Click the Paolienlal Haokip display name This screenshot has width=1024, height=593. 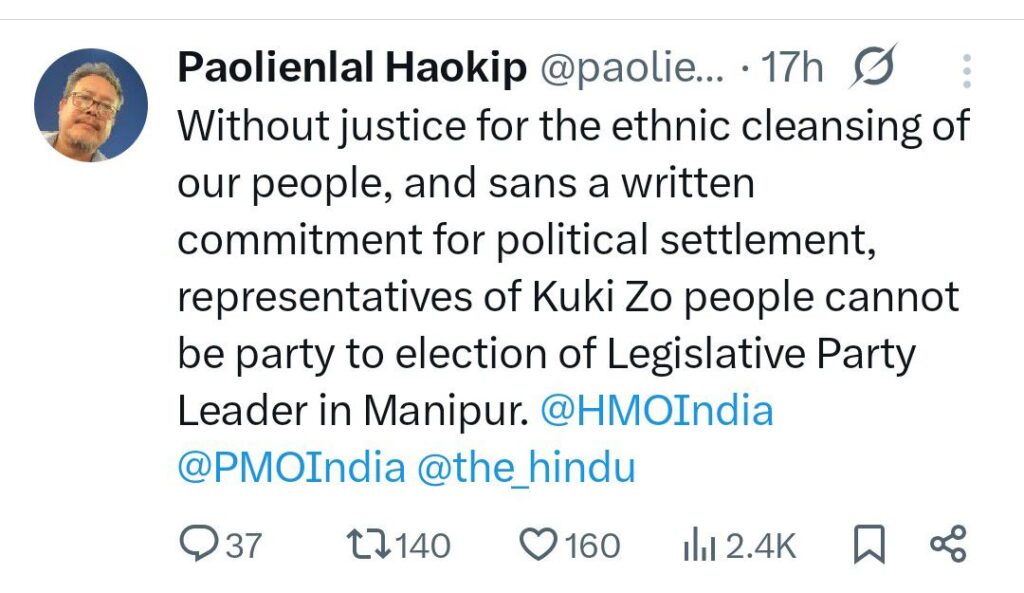[352, 69]
